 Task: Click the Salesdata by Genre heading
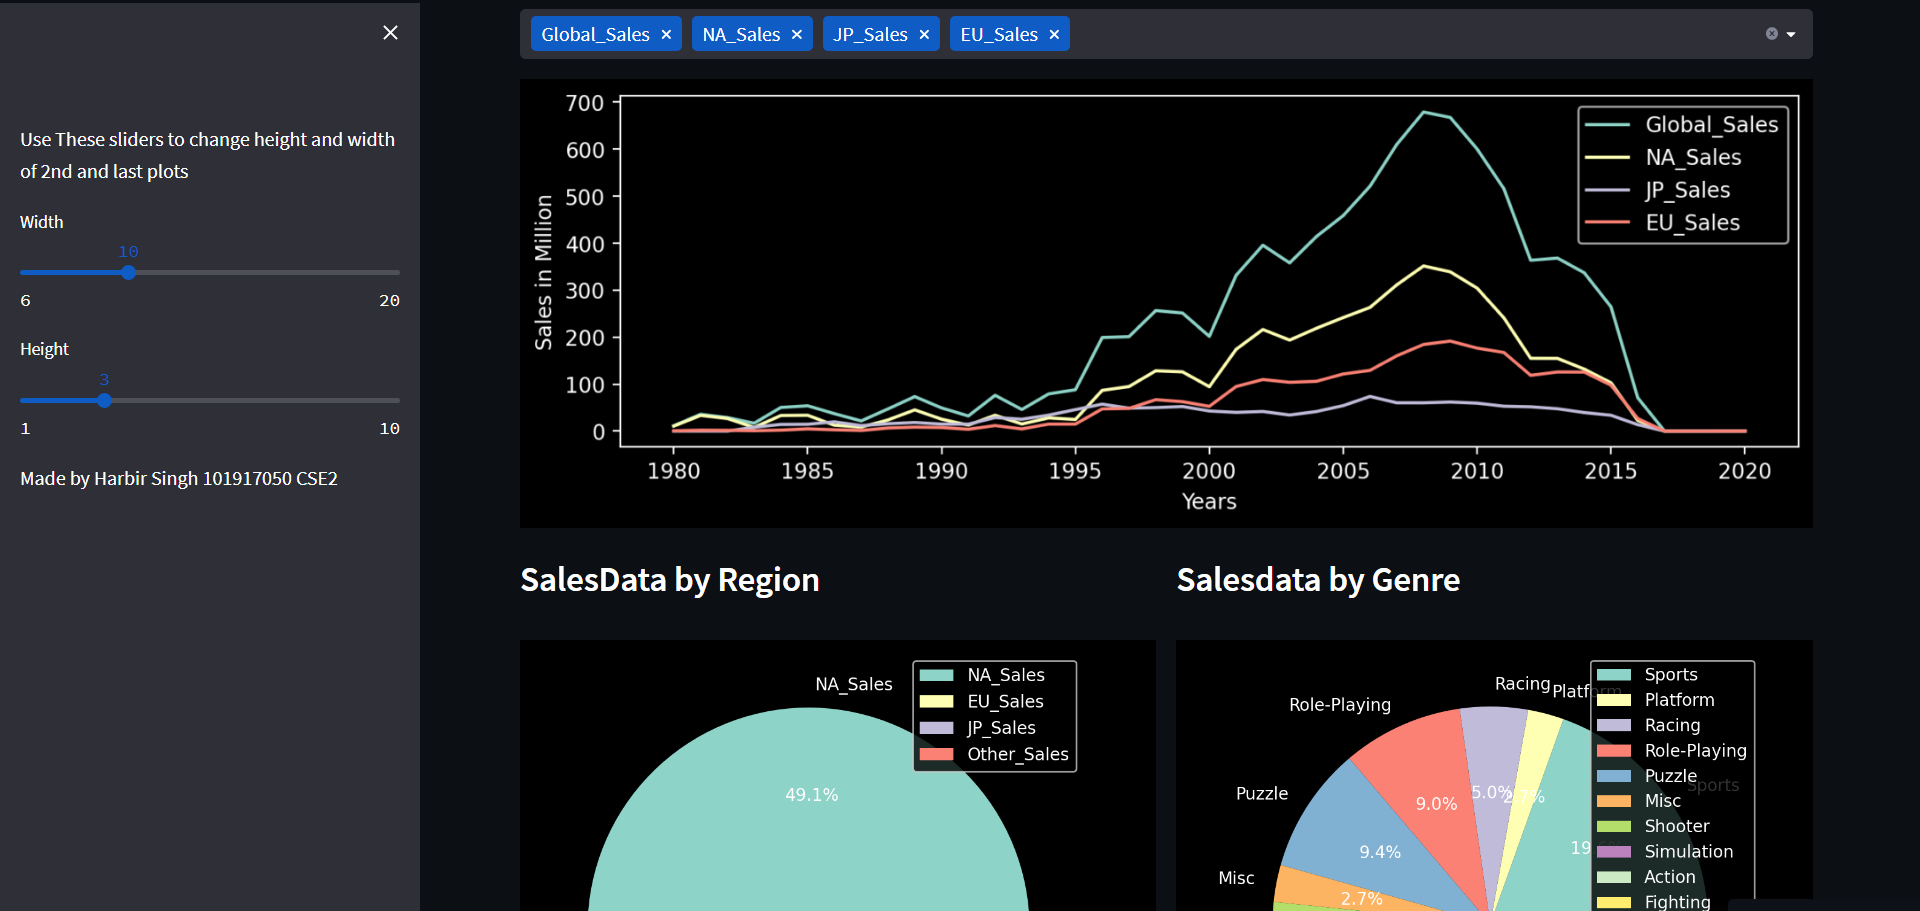click(1318, 580)
